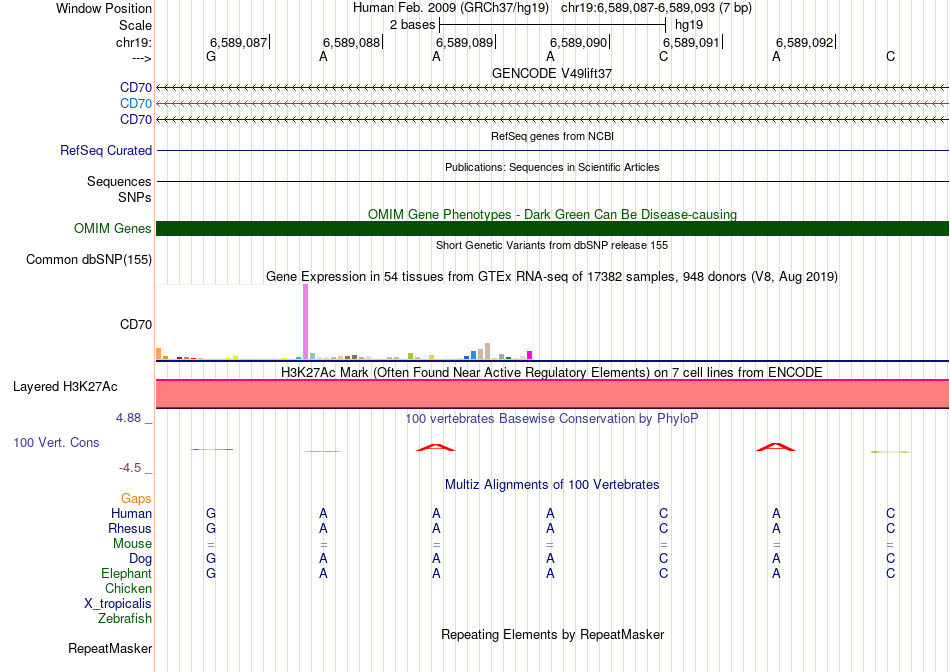Click the tall violet GTEx expression bar
Image resolution: width=950 pixels, height=672 pixels.
305,322
